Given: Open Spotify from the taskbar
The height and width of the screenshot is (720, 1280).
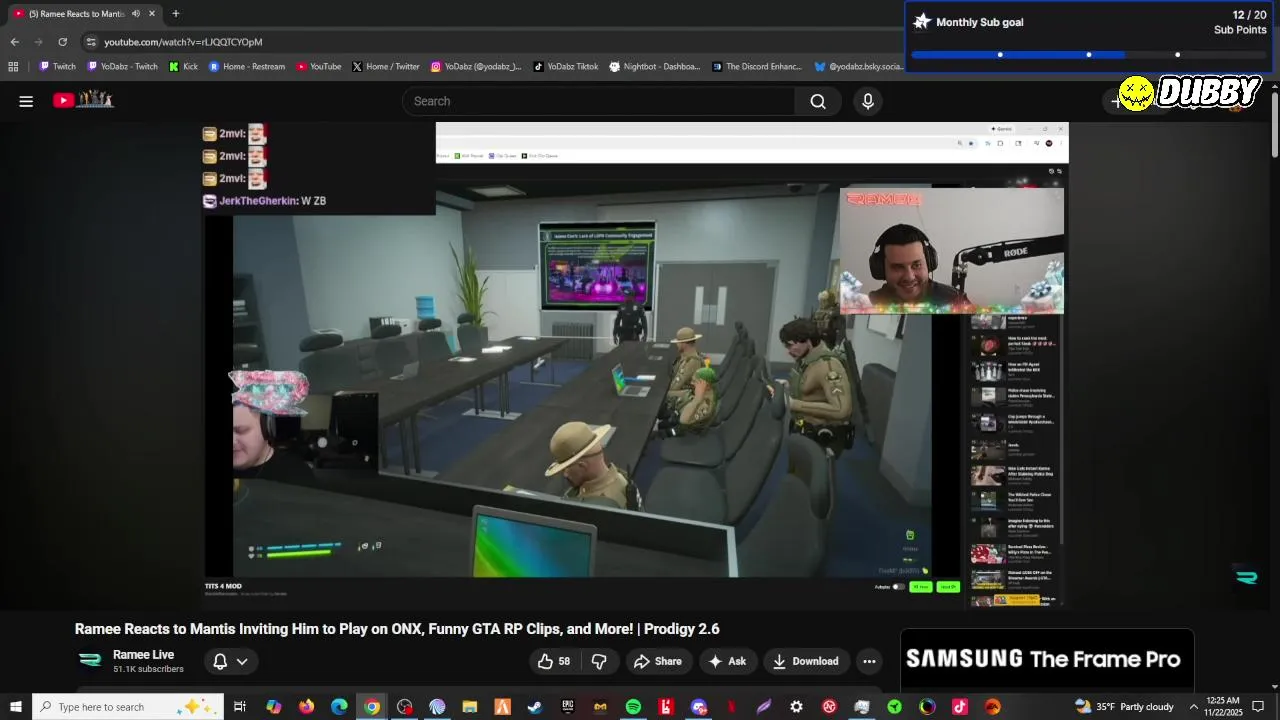Looking at the screenshot, I should tap(633, 707).
